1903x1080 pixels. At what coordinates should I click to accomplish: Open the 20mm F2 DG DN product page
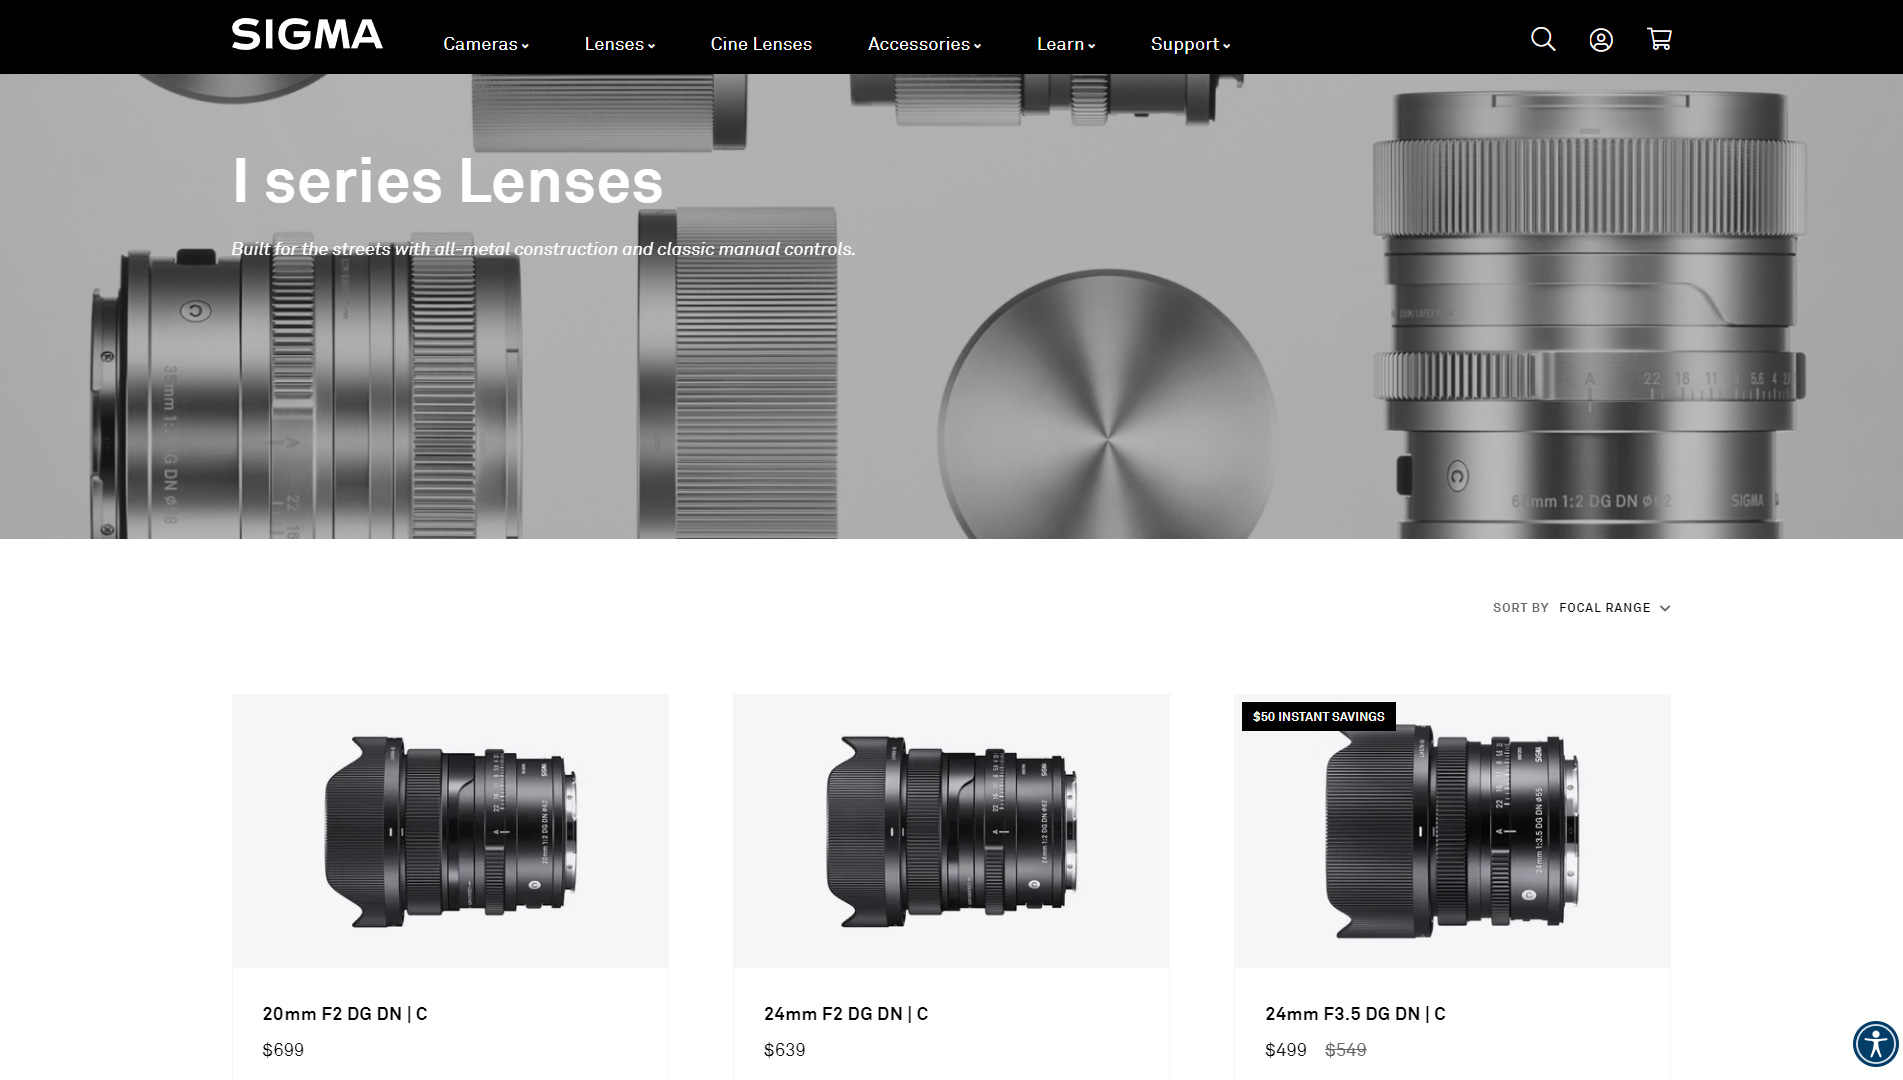(x=344, y=1013)
